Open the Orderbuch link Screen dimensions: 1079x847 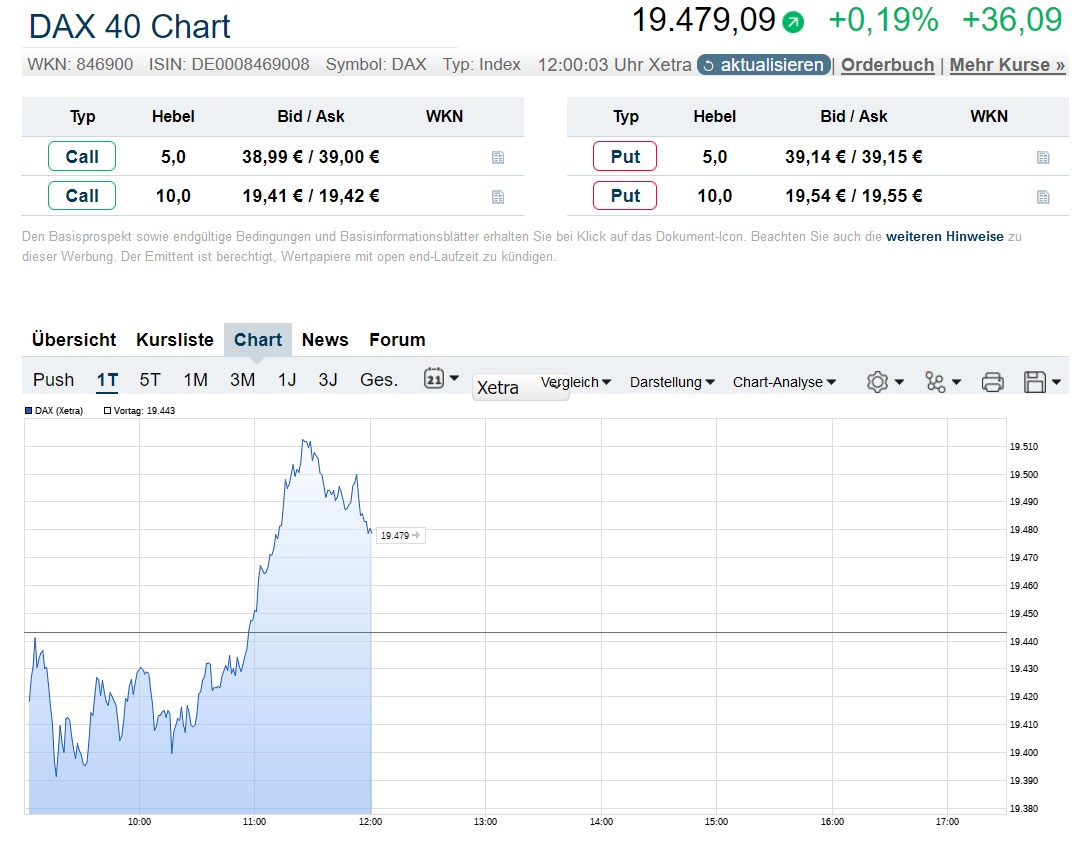click(x=887, y=65)
